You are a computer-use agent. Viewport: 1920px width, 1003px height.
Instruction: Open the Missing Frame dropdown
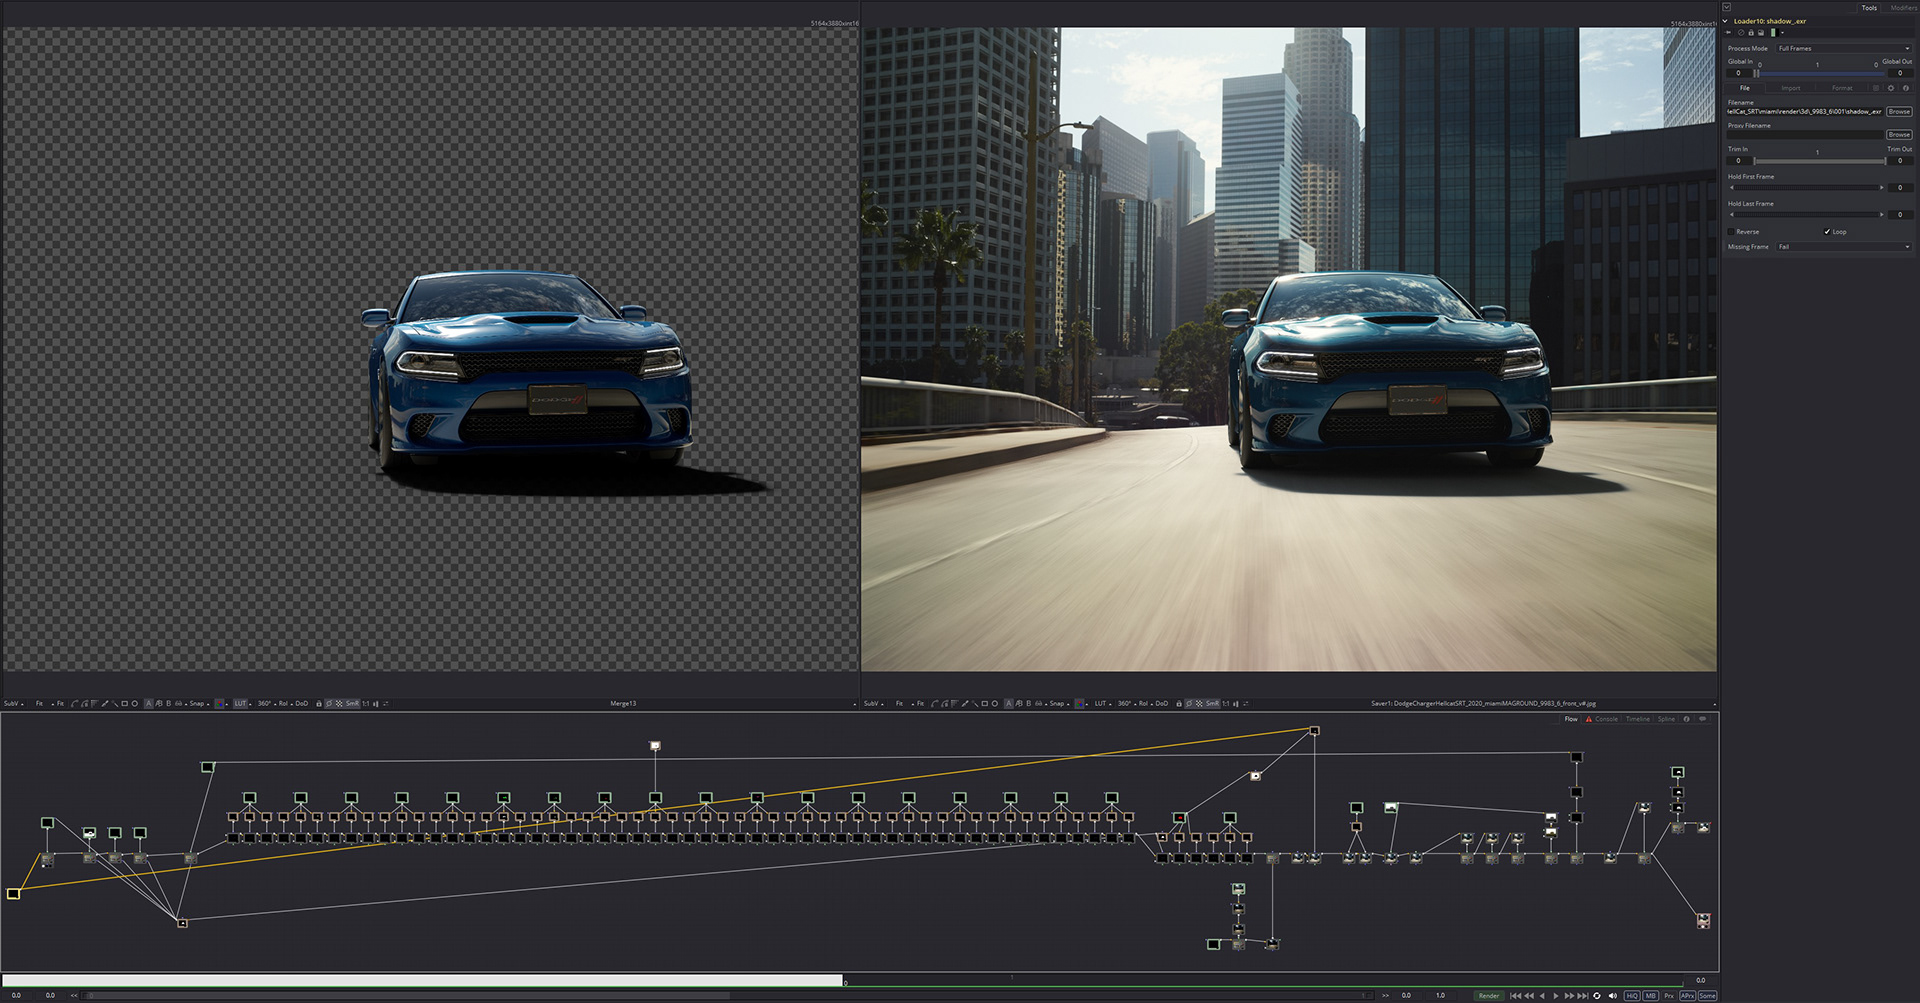tap(1844, 247)
